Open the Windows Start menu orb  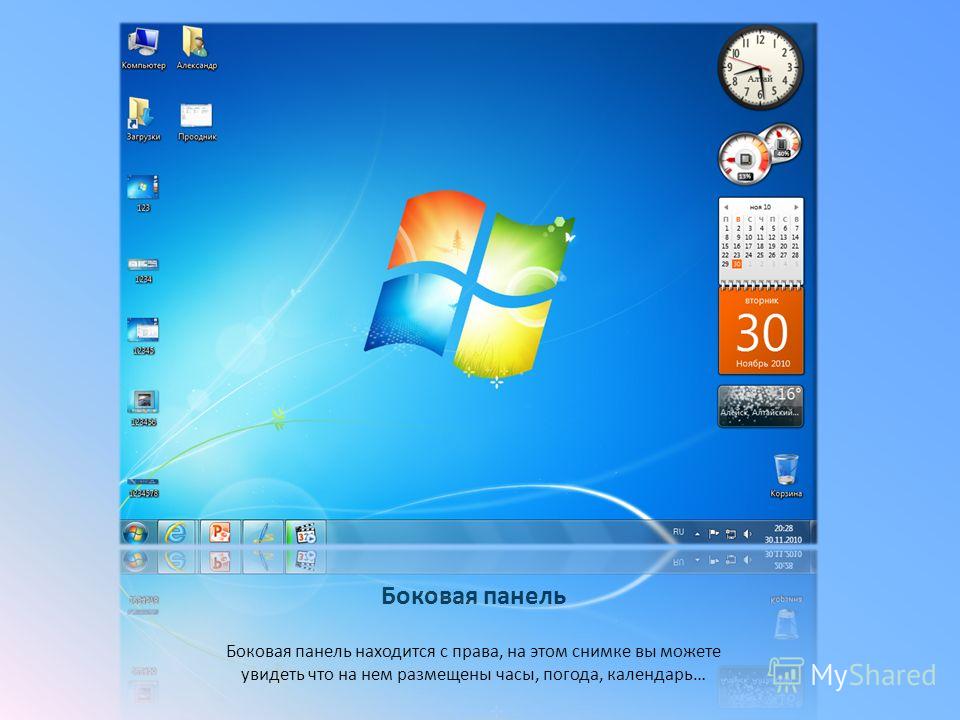tap(135, 533)
